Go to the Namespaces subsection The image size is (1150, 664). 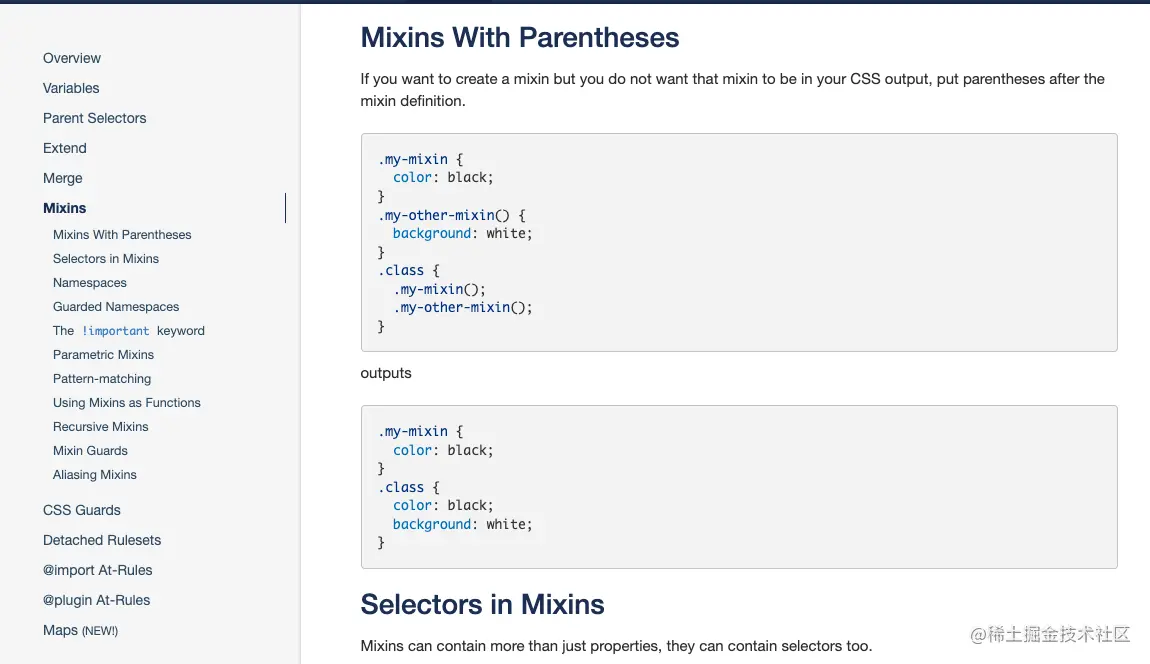click(90, 283)
